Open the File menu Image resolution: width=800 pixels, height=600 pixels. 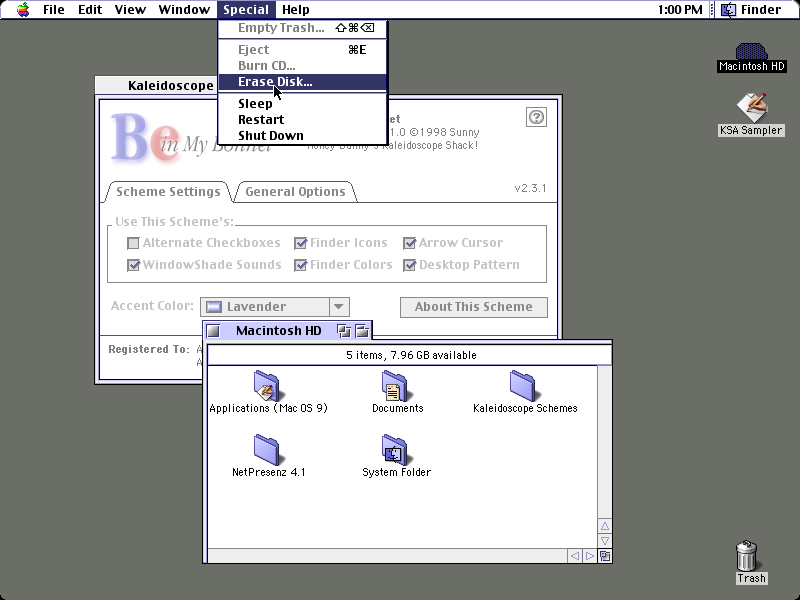pyautogui.click(x=54, y=10)
